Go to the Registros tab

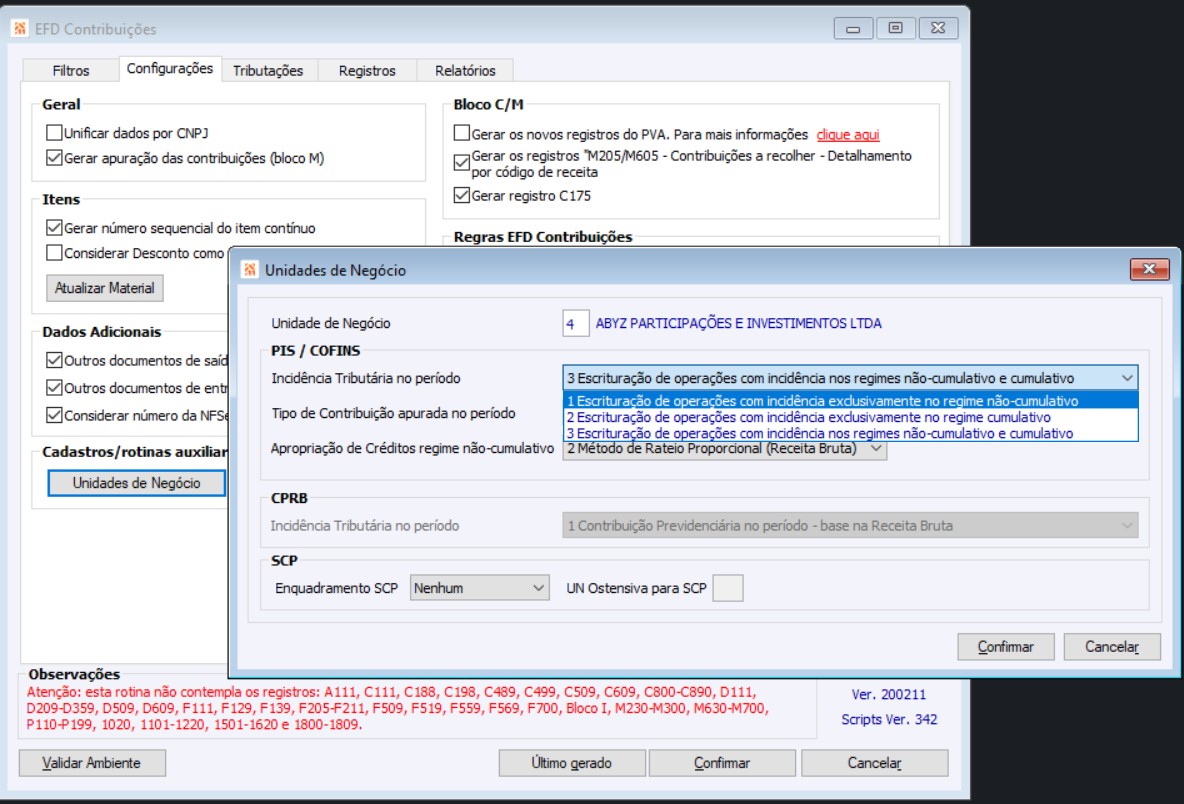367,70
